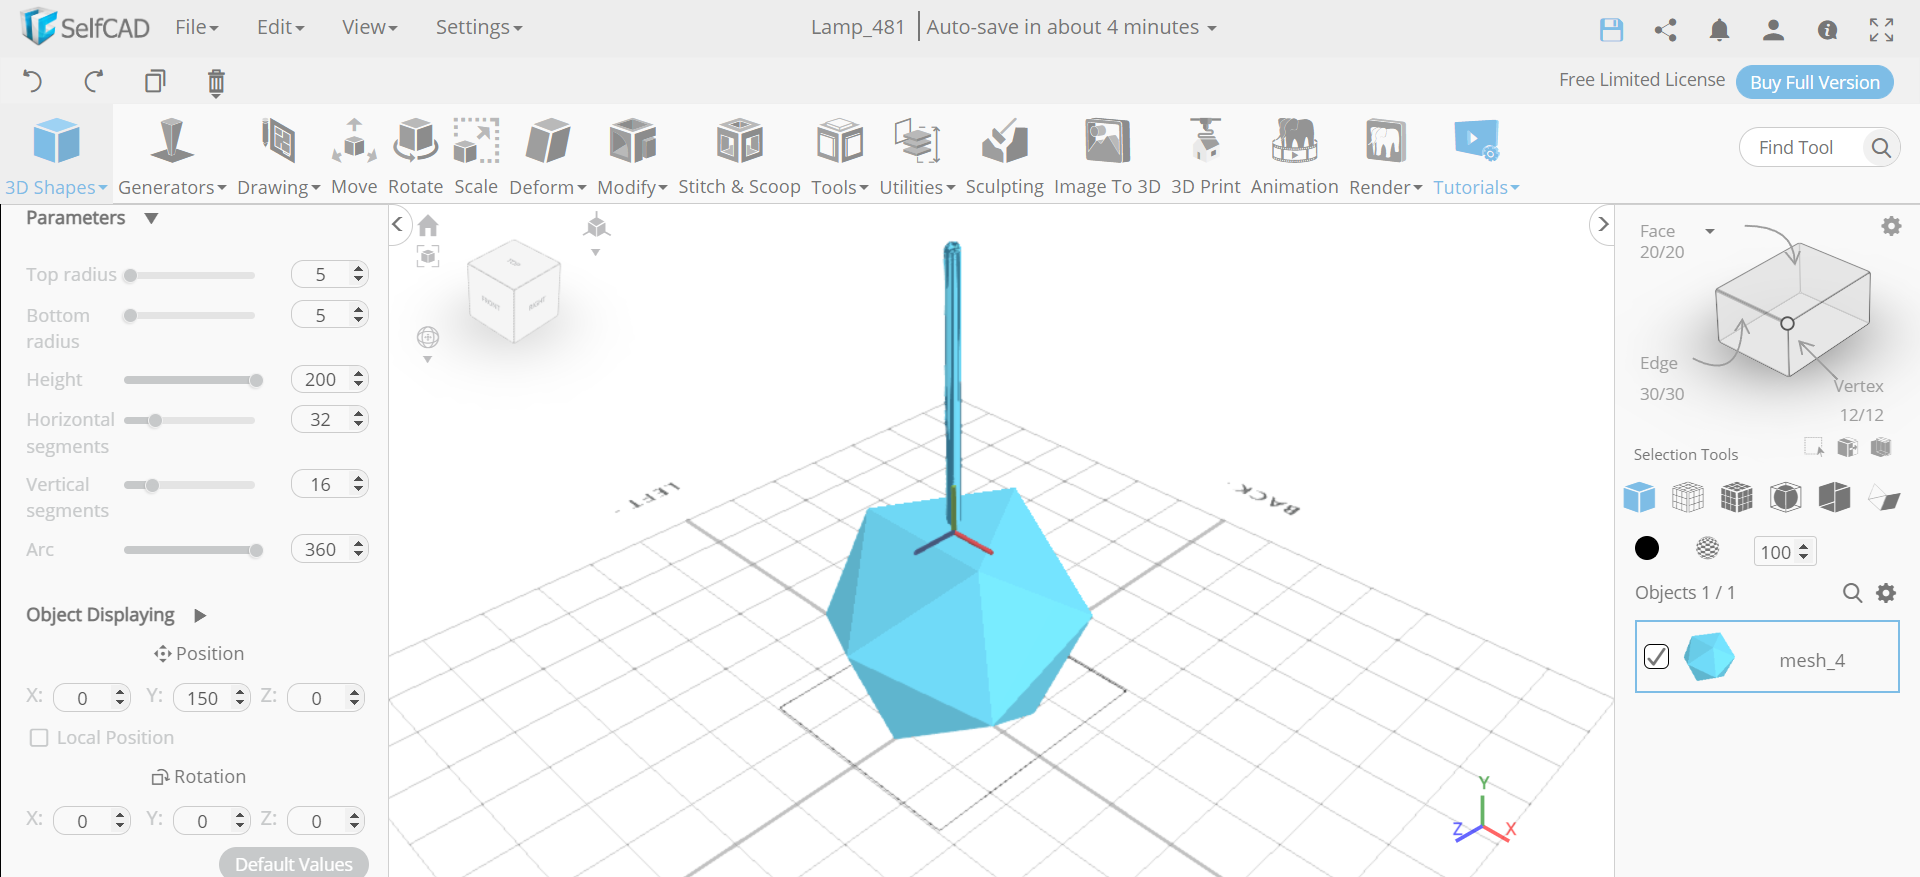Viewport: 1920px width, 877px height.
Task: Click the Position Y value field
Action: click(x=203, y=698)
